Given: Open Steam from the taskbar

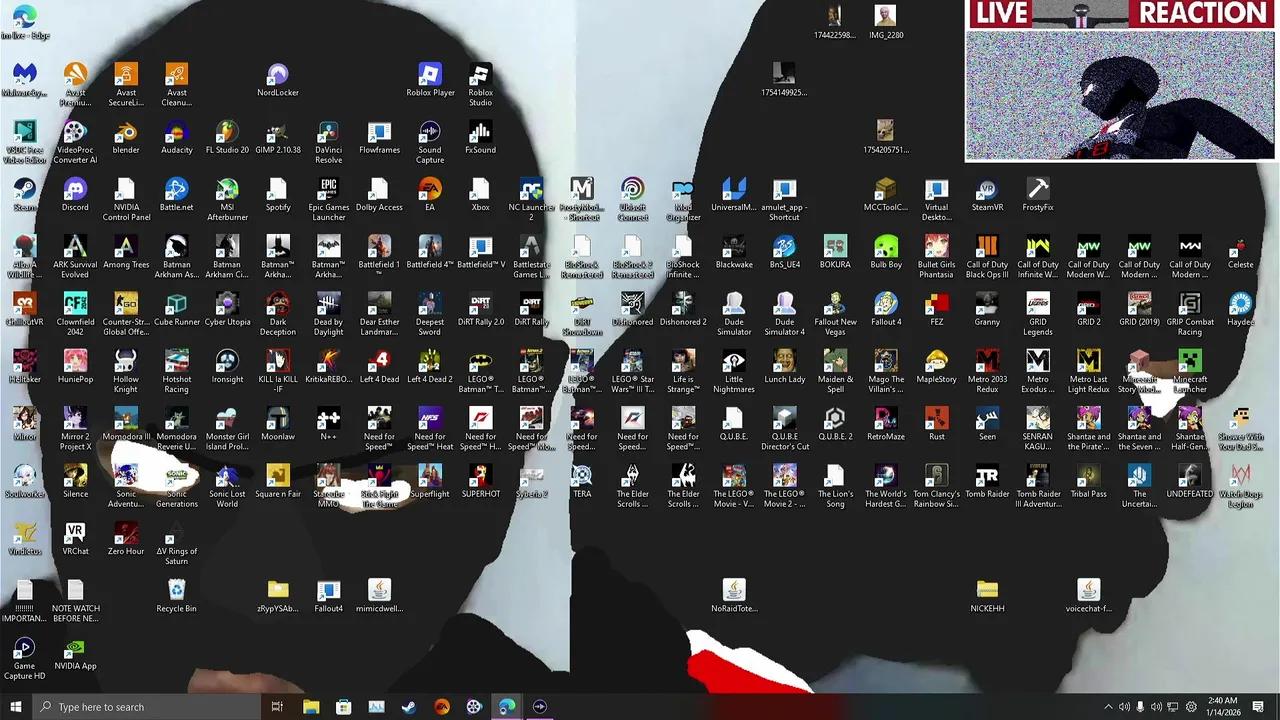Looking at the screenshot, I should [409, 707].
